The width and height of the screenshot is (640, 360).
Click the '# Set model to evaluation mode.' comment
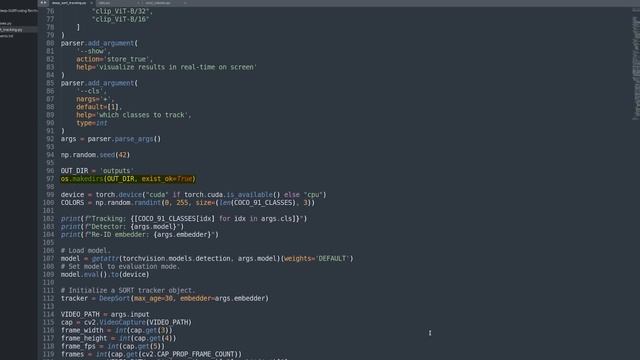(120, 267)
